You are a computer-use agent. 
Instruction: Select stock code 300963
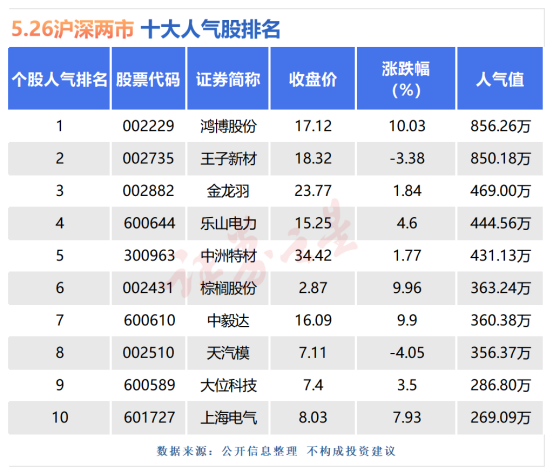(x=149, y=256)
